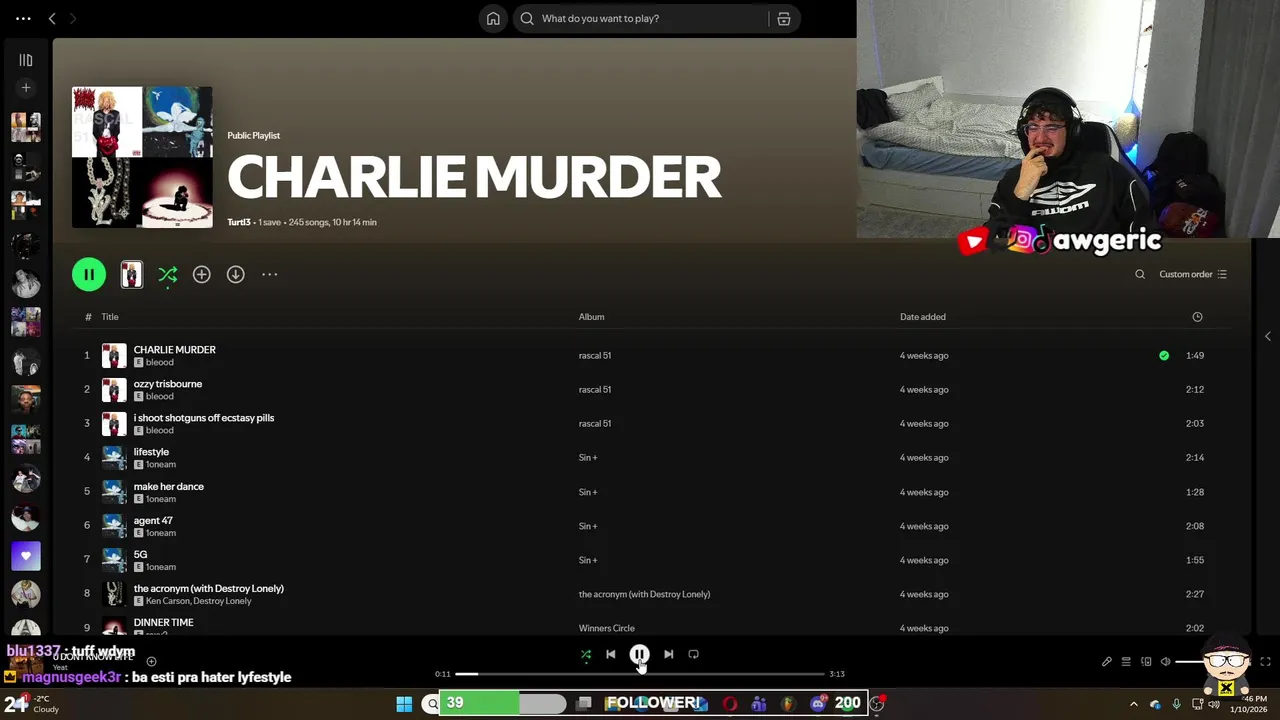Pause playback in bottom player bar

[639, 655]
